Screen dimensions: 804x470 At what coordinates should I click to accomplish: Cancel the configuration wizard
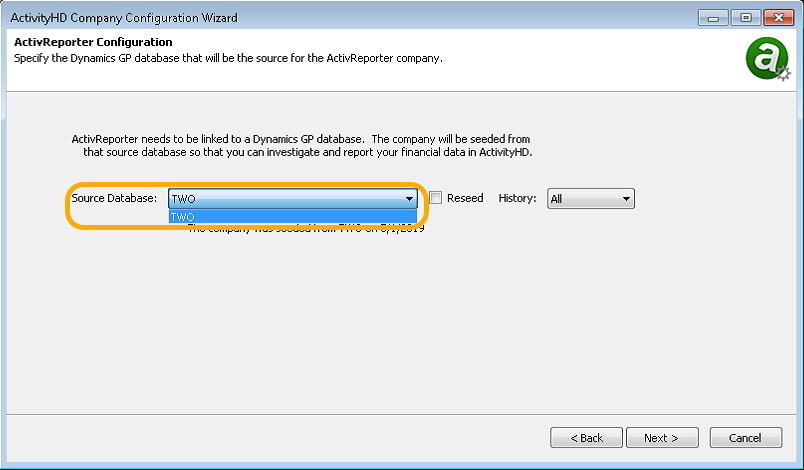(746, 438)
